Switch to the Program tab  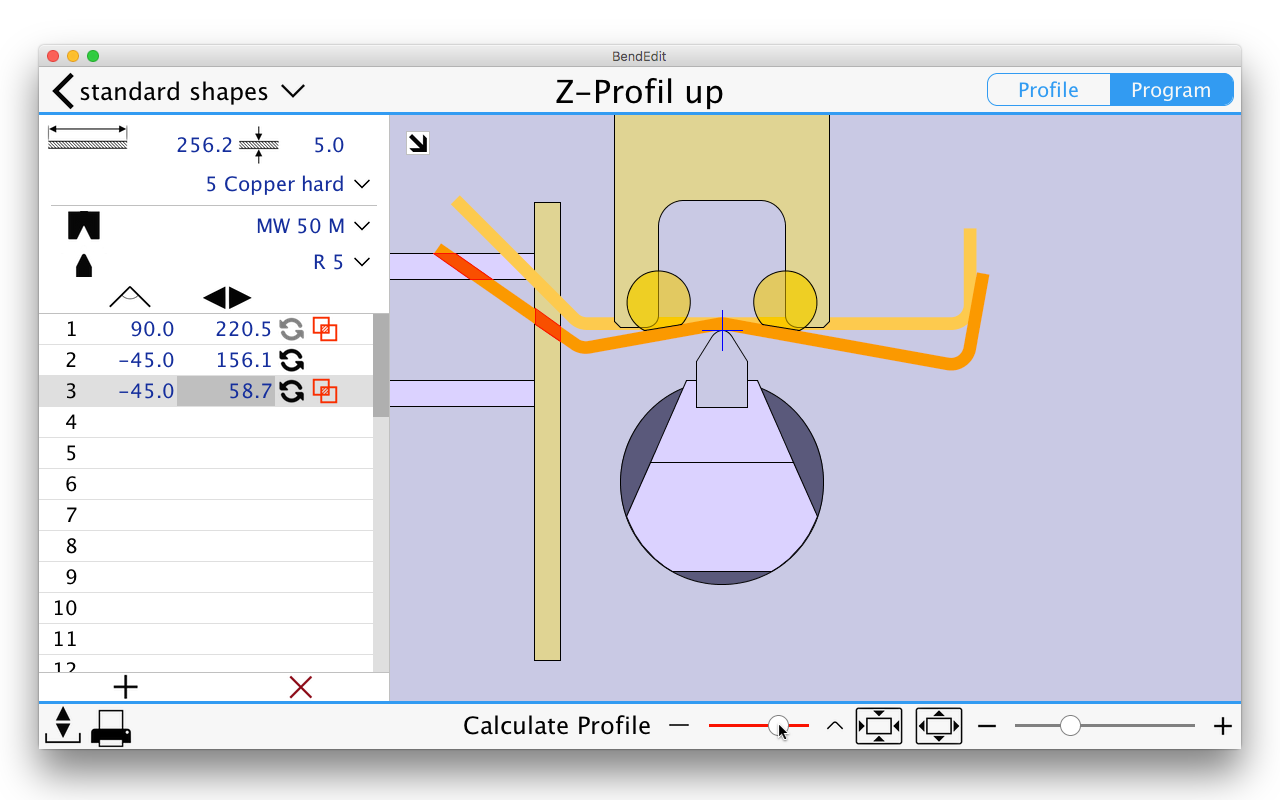pos(1170,90)
